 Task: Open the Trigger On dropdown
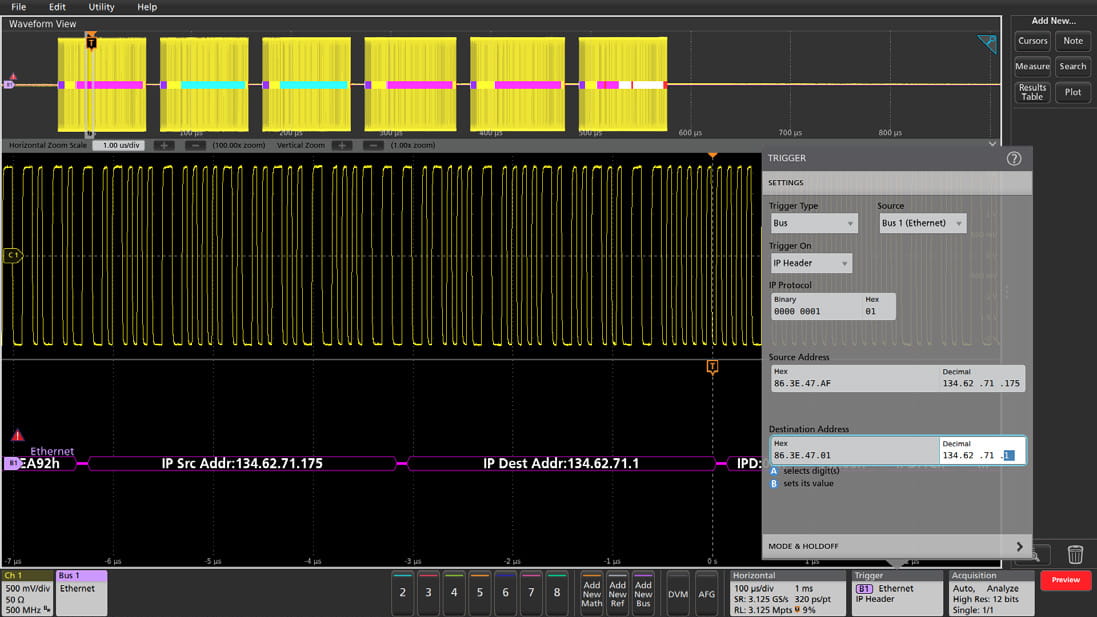[x=811, y=263]
